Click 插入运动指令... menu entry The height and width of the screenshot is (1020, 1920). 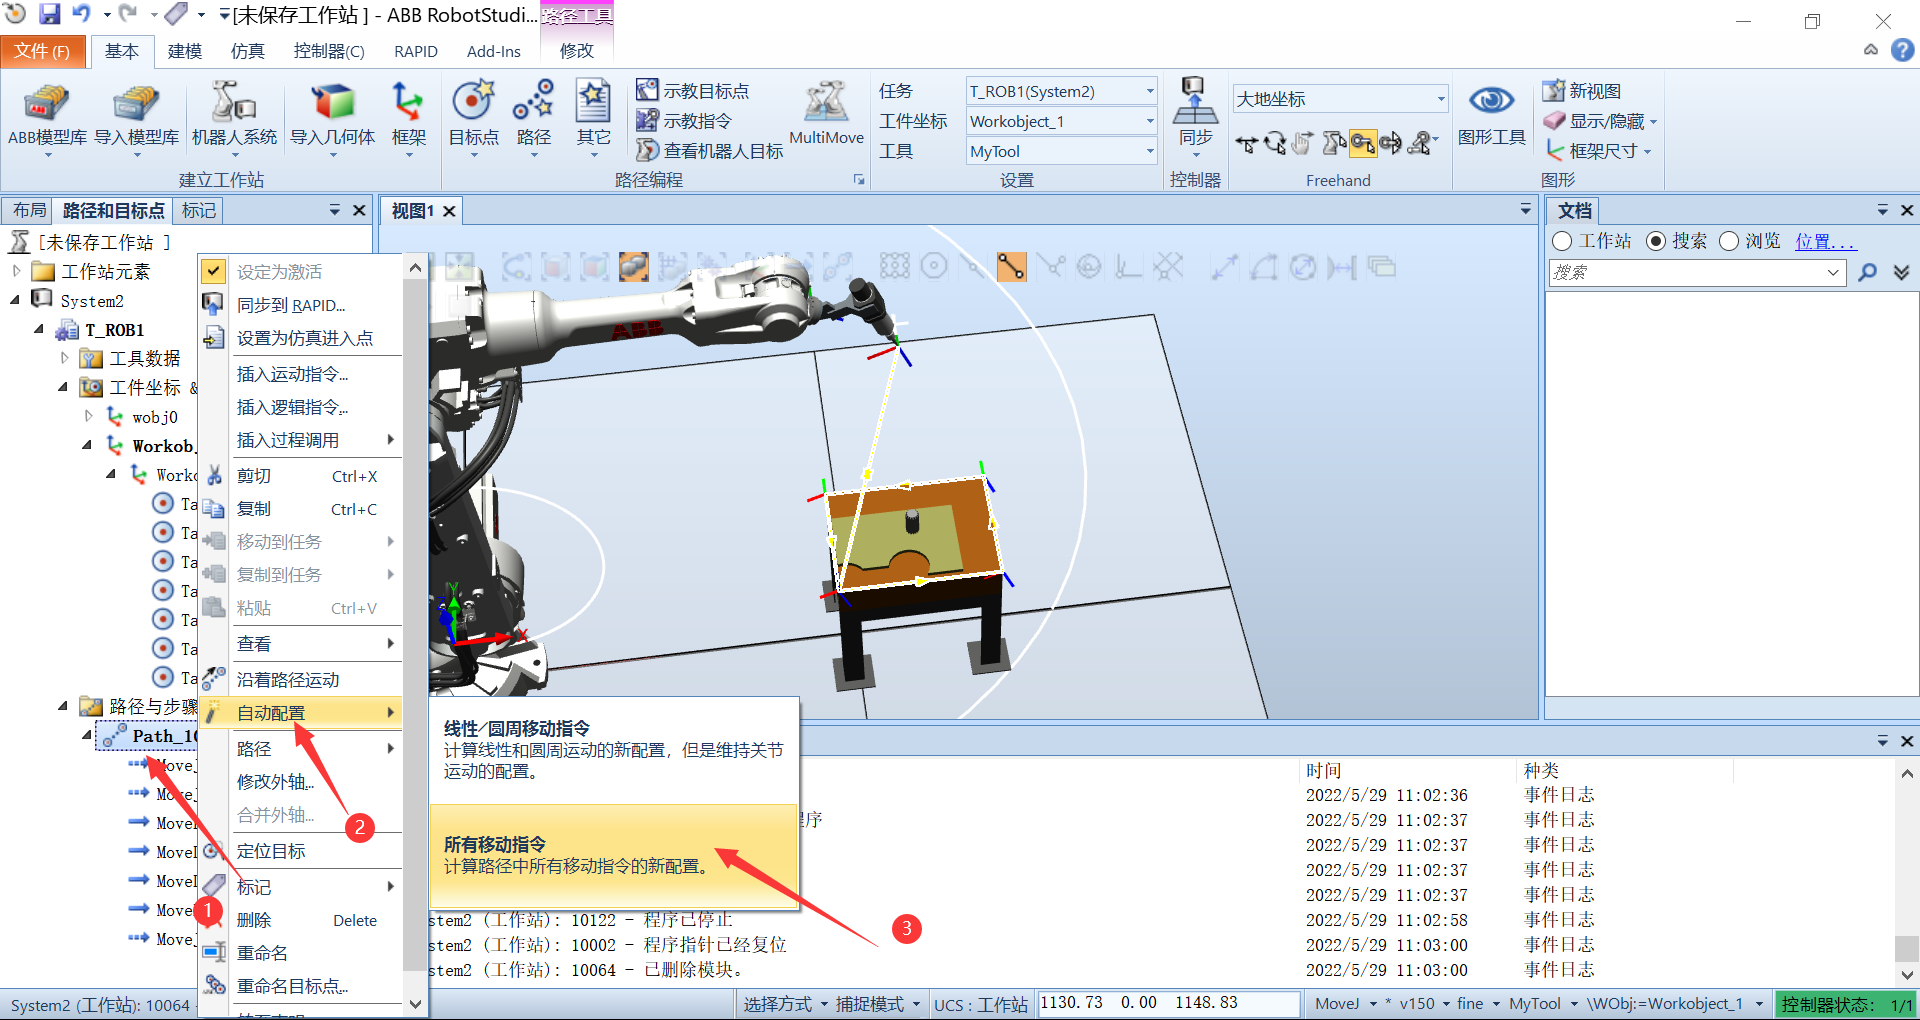click(302, 374)
